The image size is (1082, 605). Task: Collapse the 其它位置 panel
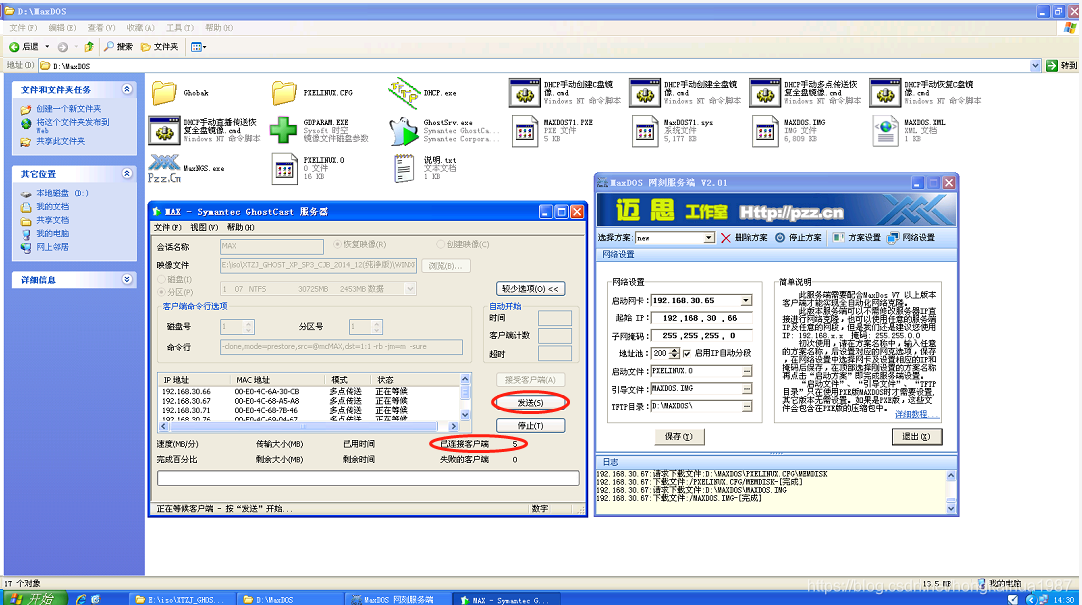click(x=127, y=173)
